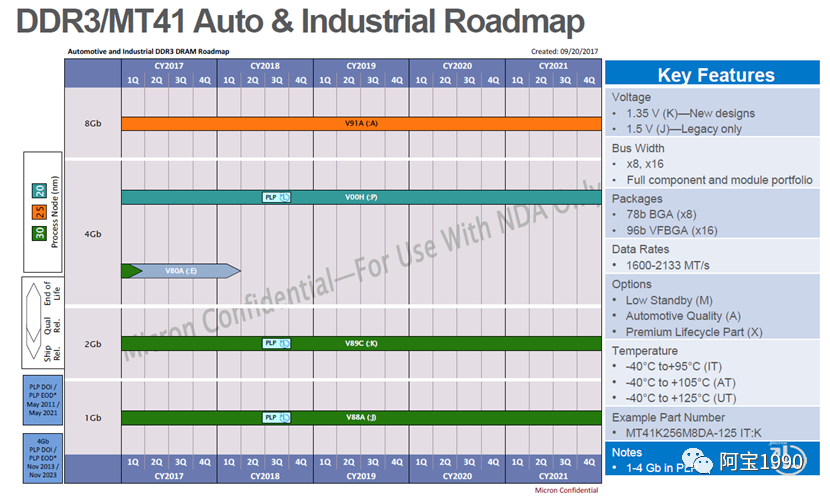Click part number MT41K256M8DA-125 IT:K
Viewport: 830px width, 498px height.
[x=693, y=433]
